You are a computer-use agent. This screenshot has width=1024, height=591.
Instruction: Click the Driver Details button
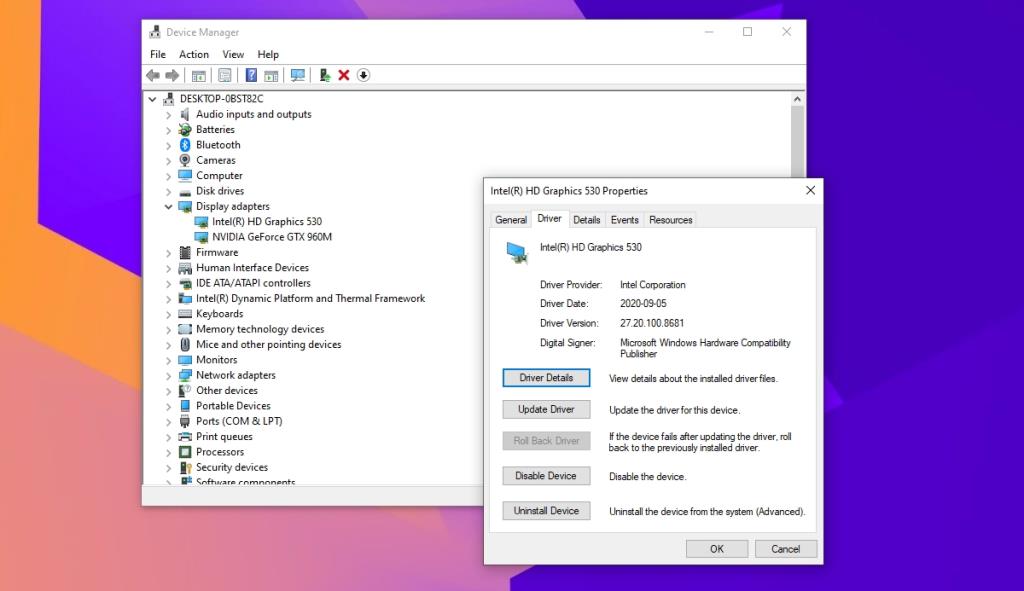546,377
